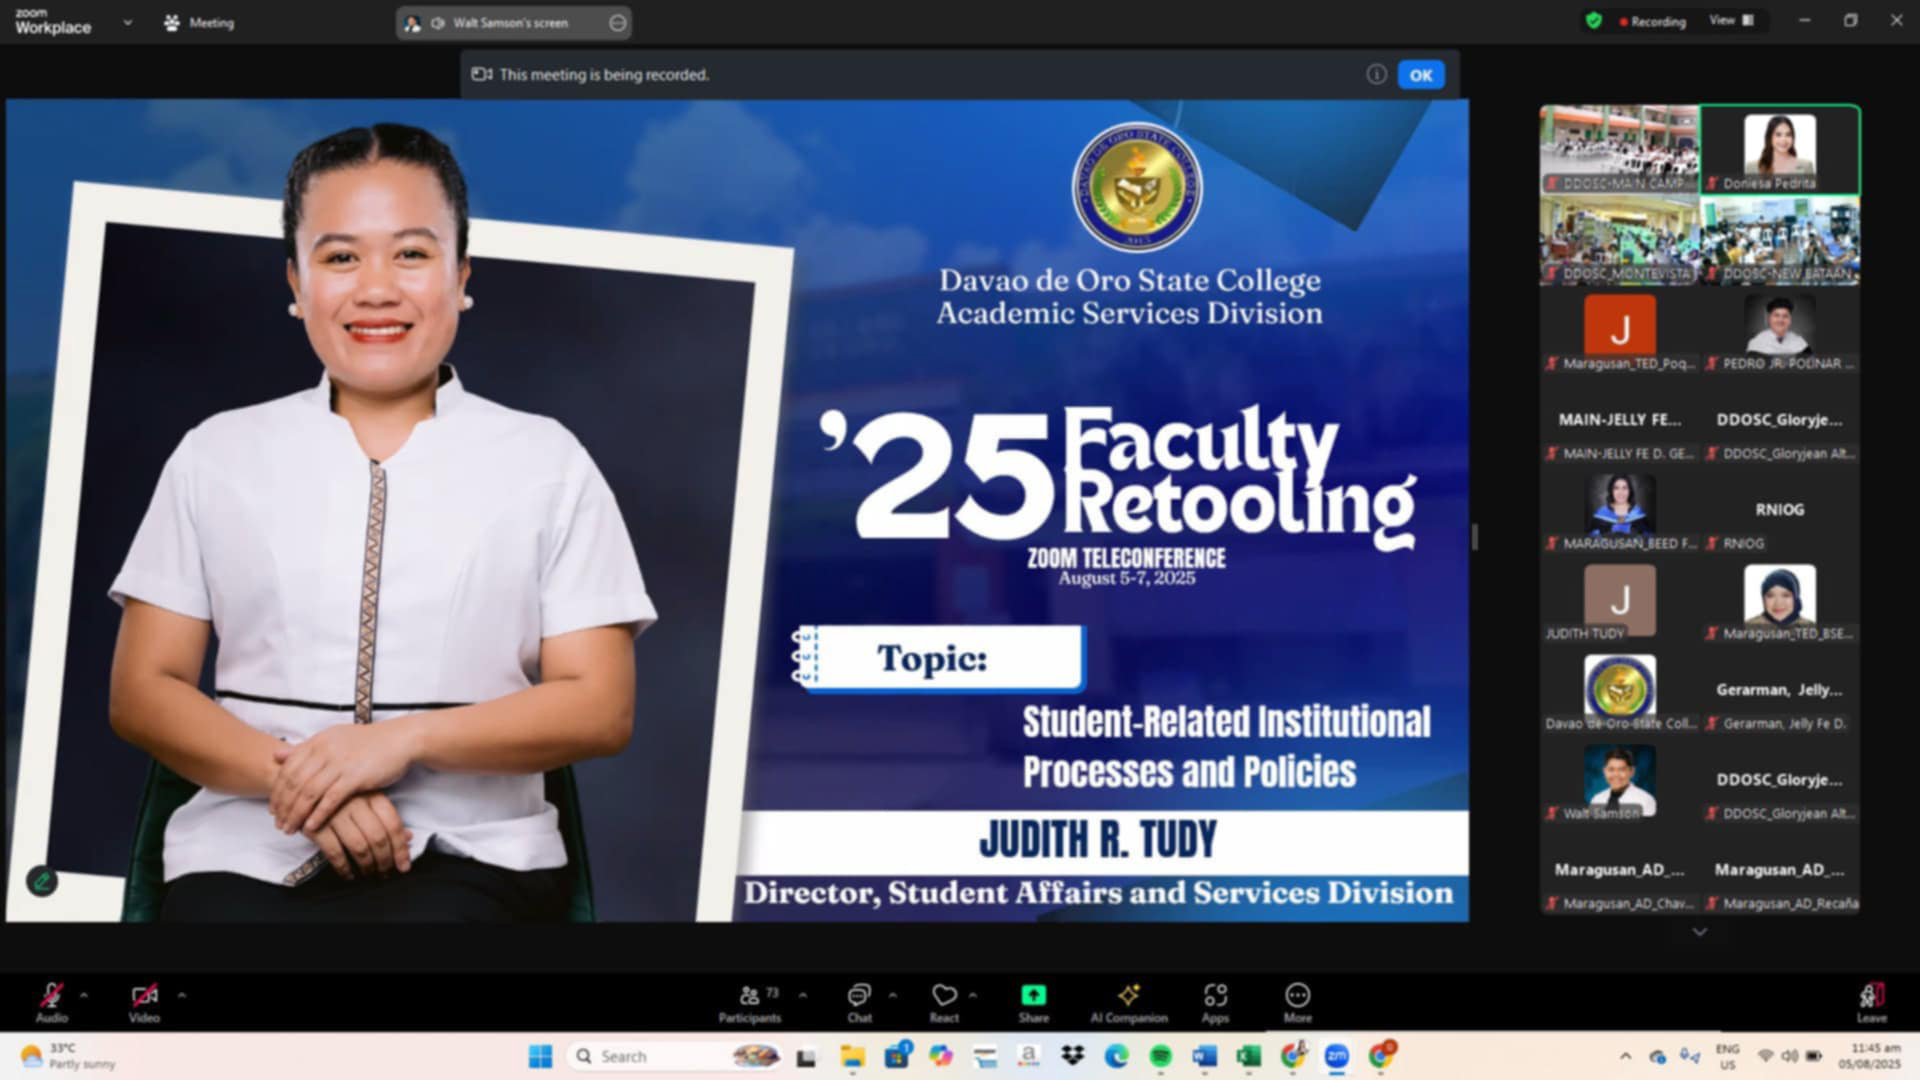This screenshot has width=1920, height=1080.
Task: Click the recording info icon
Action: pyautogui.click(x=1376, y=75)
